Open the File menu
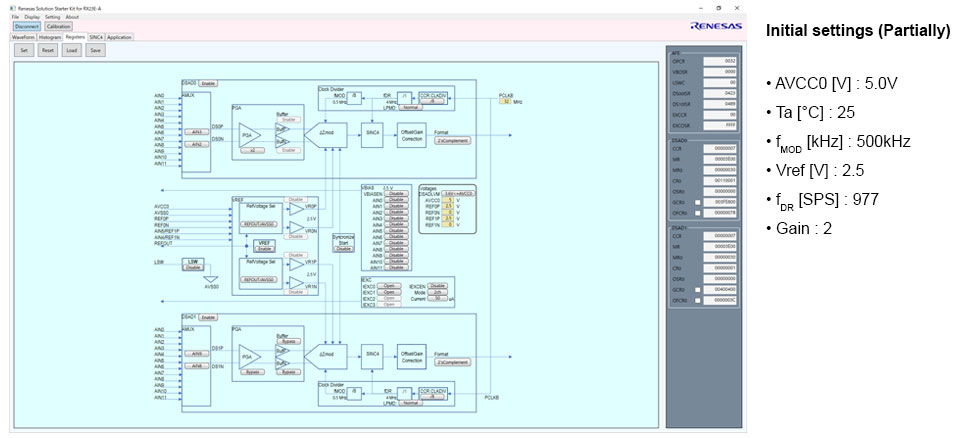Image resolution: width=967 pixels, height=438 pixels. (x=15, y=17)
